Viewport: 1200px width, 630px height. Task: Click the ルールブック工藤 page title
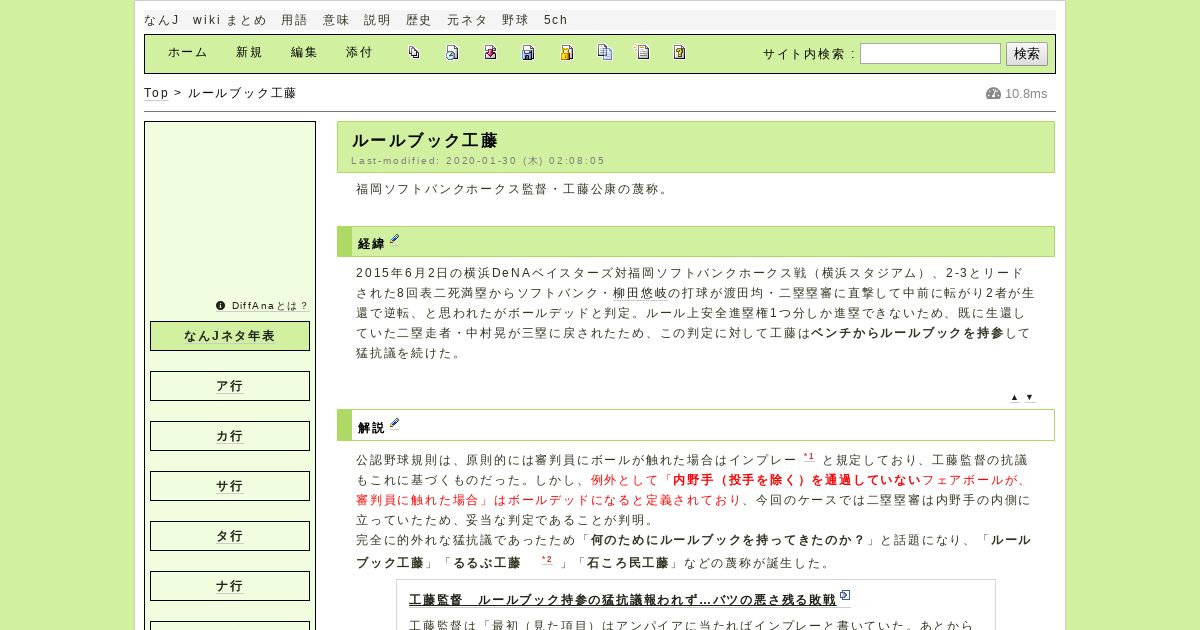pyautogui.click(x=425, y=141)
